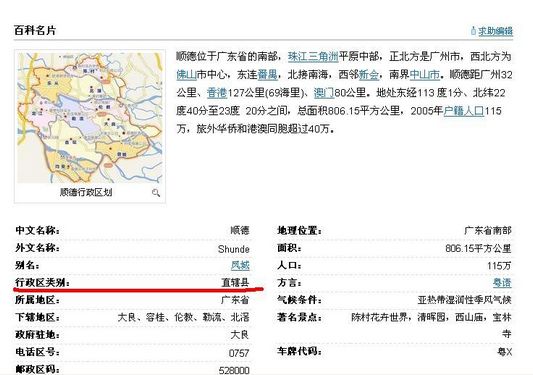Screen dimensions: 533x375
Task: Open the 澳门 link
Action: tap(324, 92)
